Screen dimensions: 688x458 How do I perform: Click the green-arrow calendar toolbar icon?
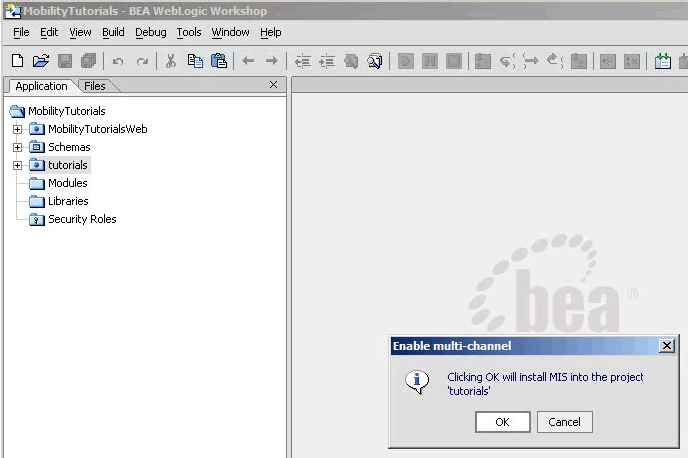(662, 61)
